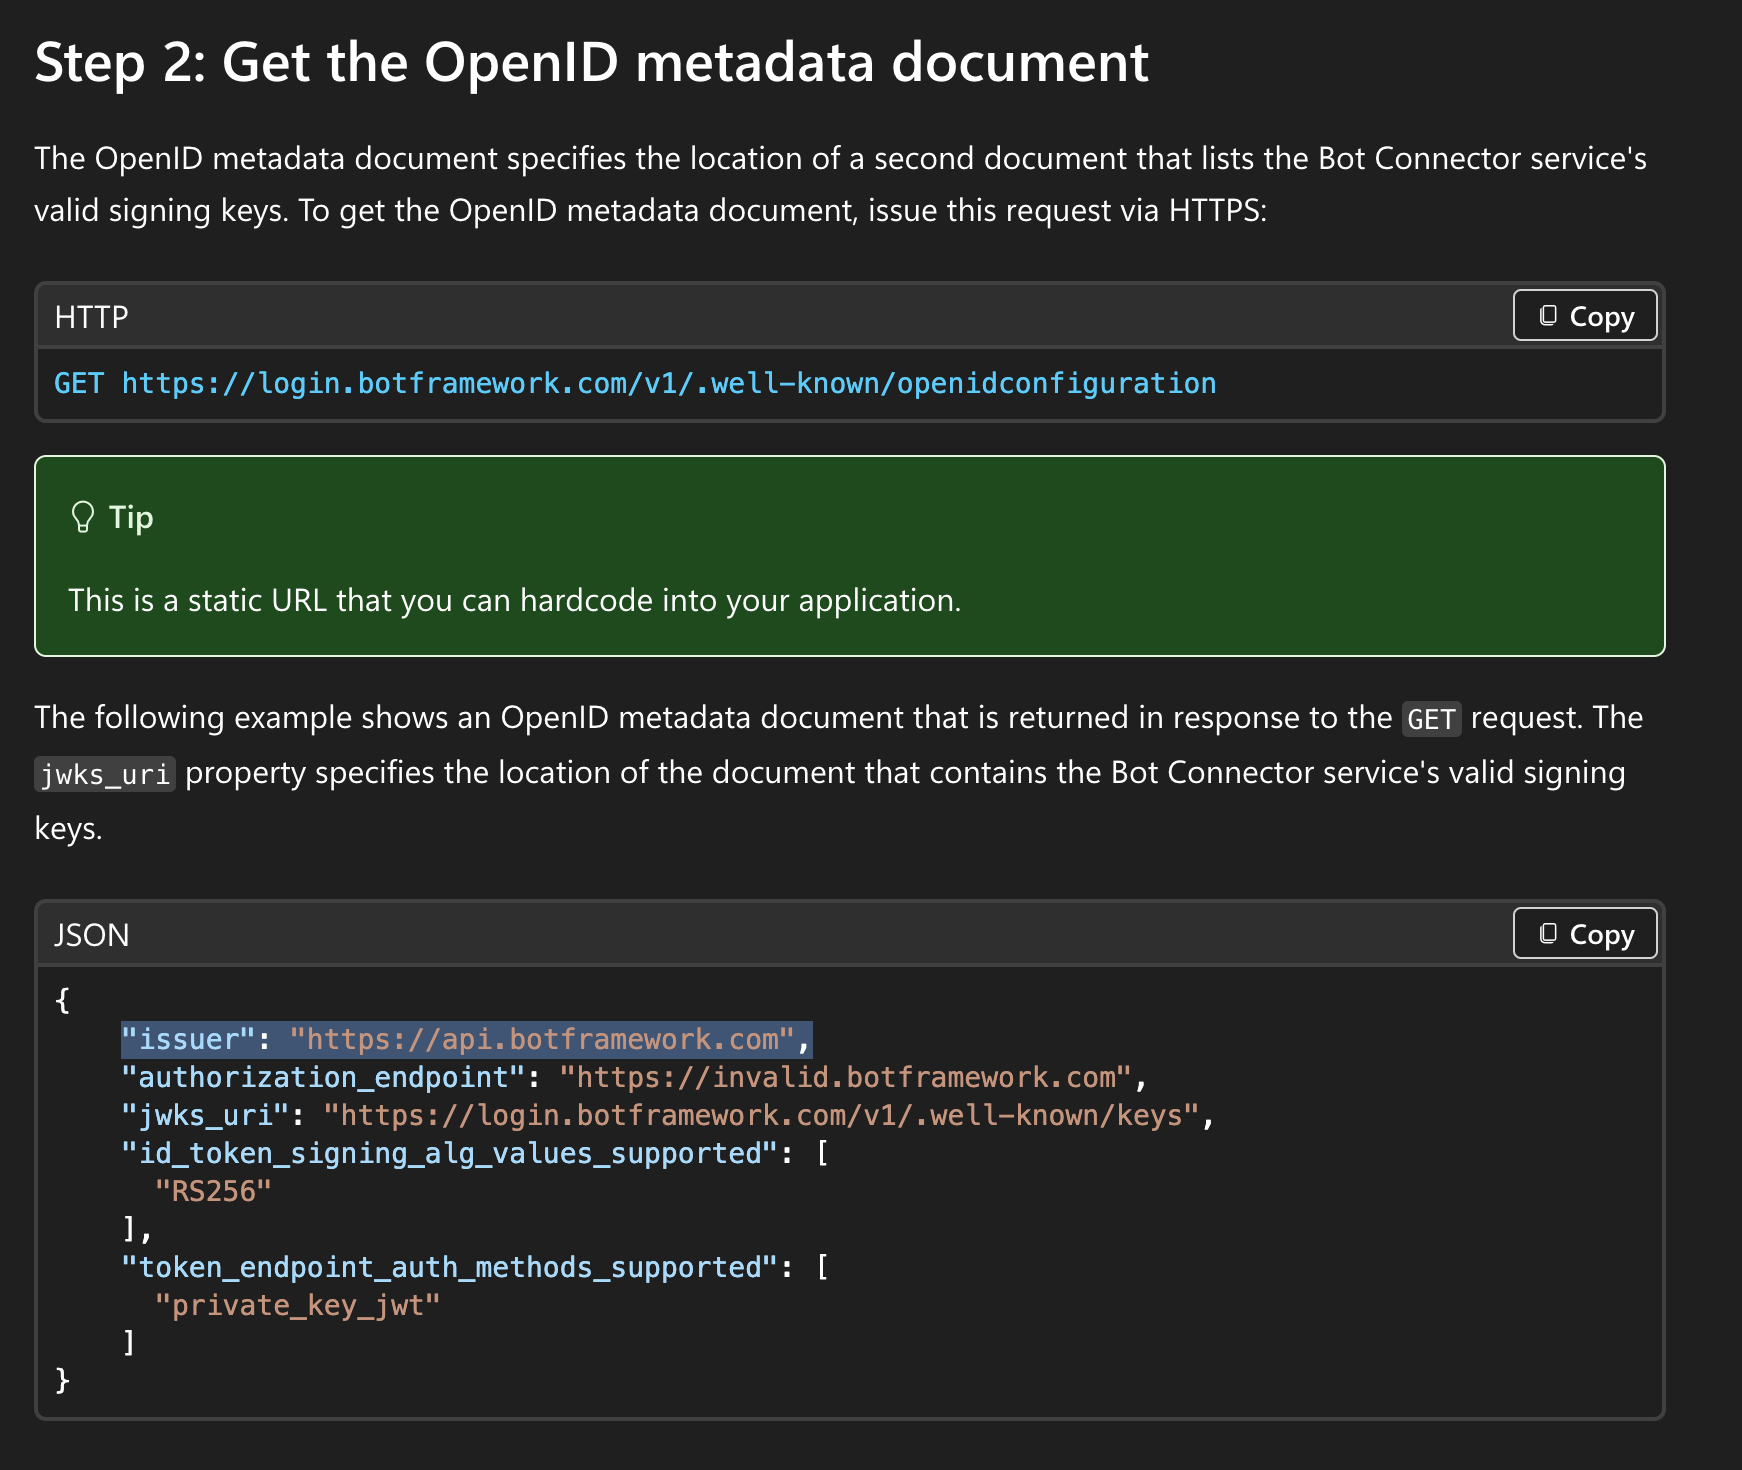Click the "RS256" value
Image resolution: width=1742 pixels, height=1470 pixels.
click(x=213, y=1192)
